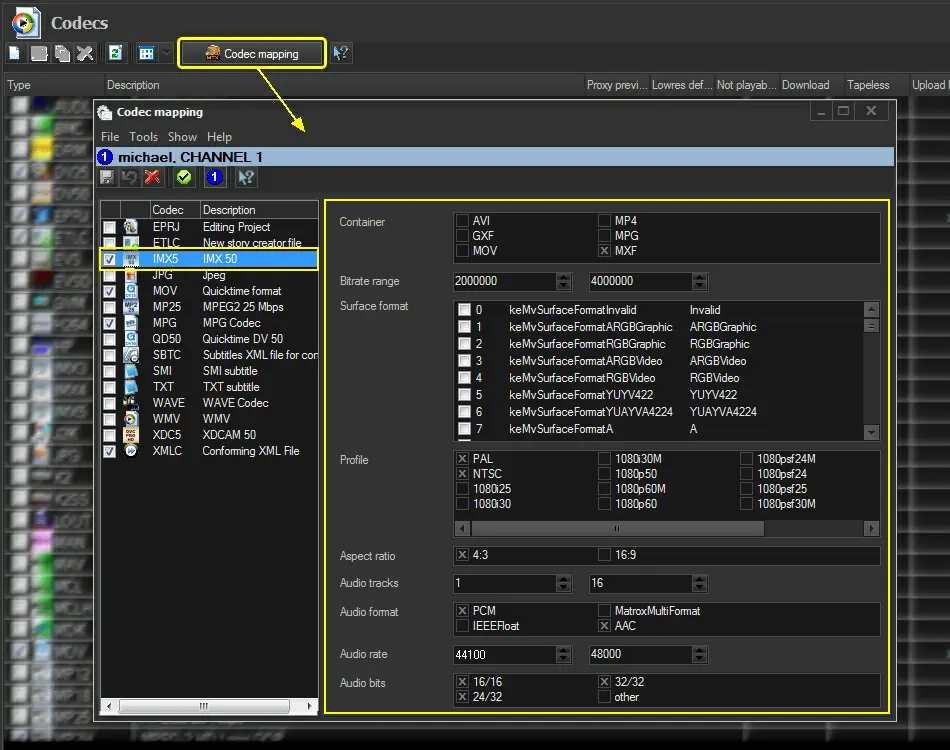Click the green checkmark validate icon
The height and width of the screenshot is (750, 950).
point(183,177)
